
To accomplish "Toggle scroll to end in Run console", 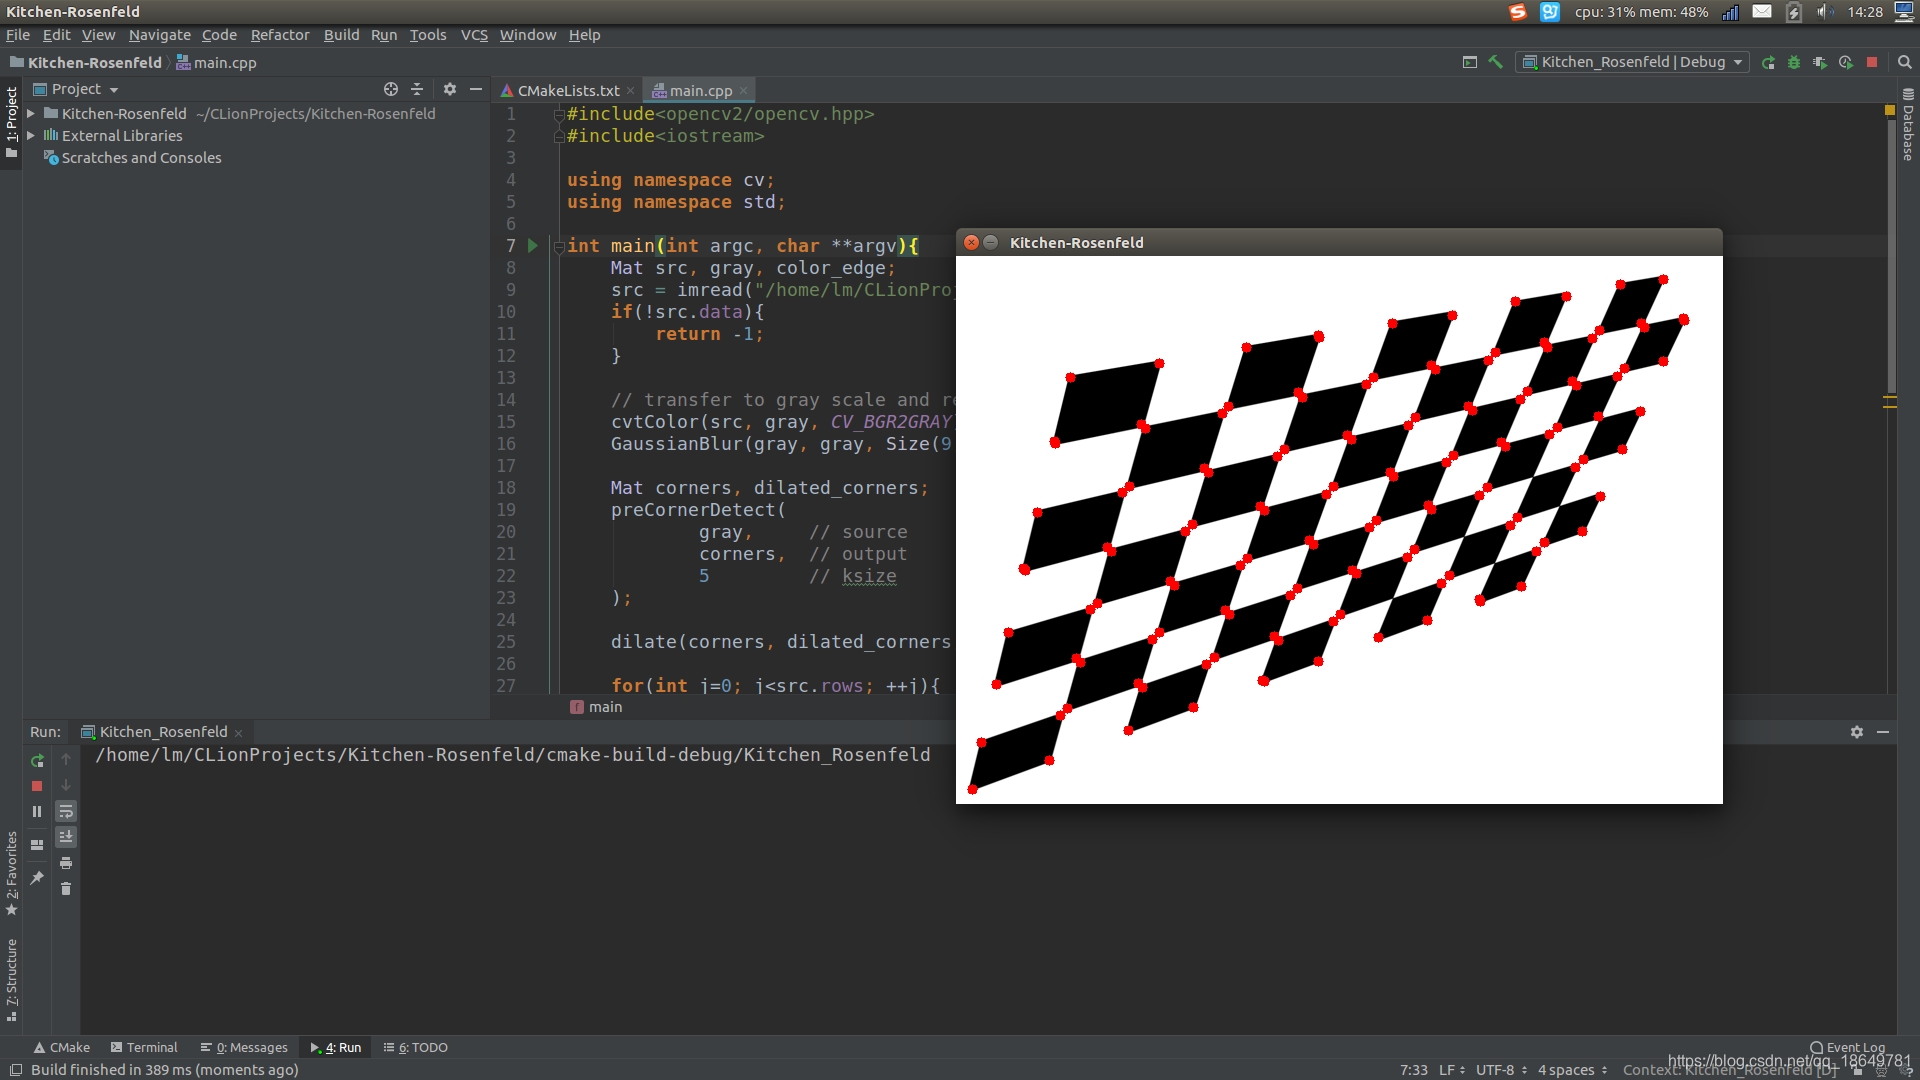I will [x=66, y=837].
